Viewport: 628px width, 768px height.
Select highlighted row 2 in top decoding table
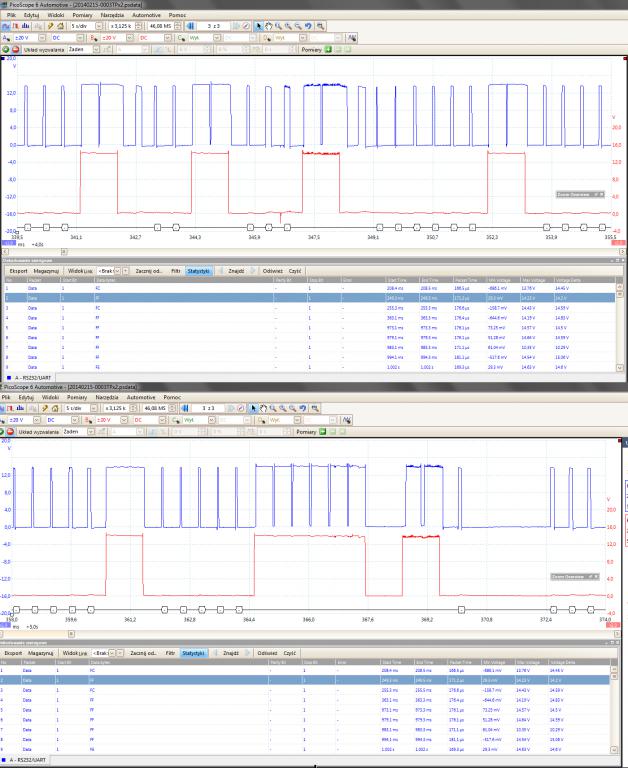[309, 298]
